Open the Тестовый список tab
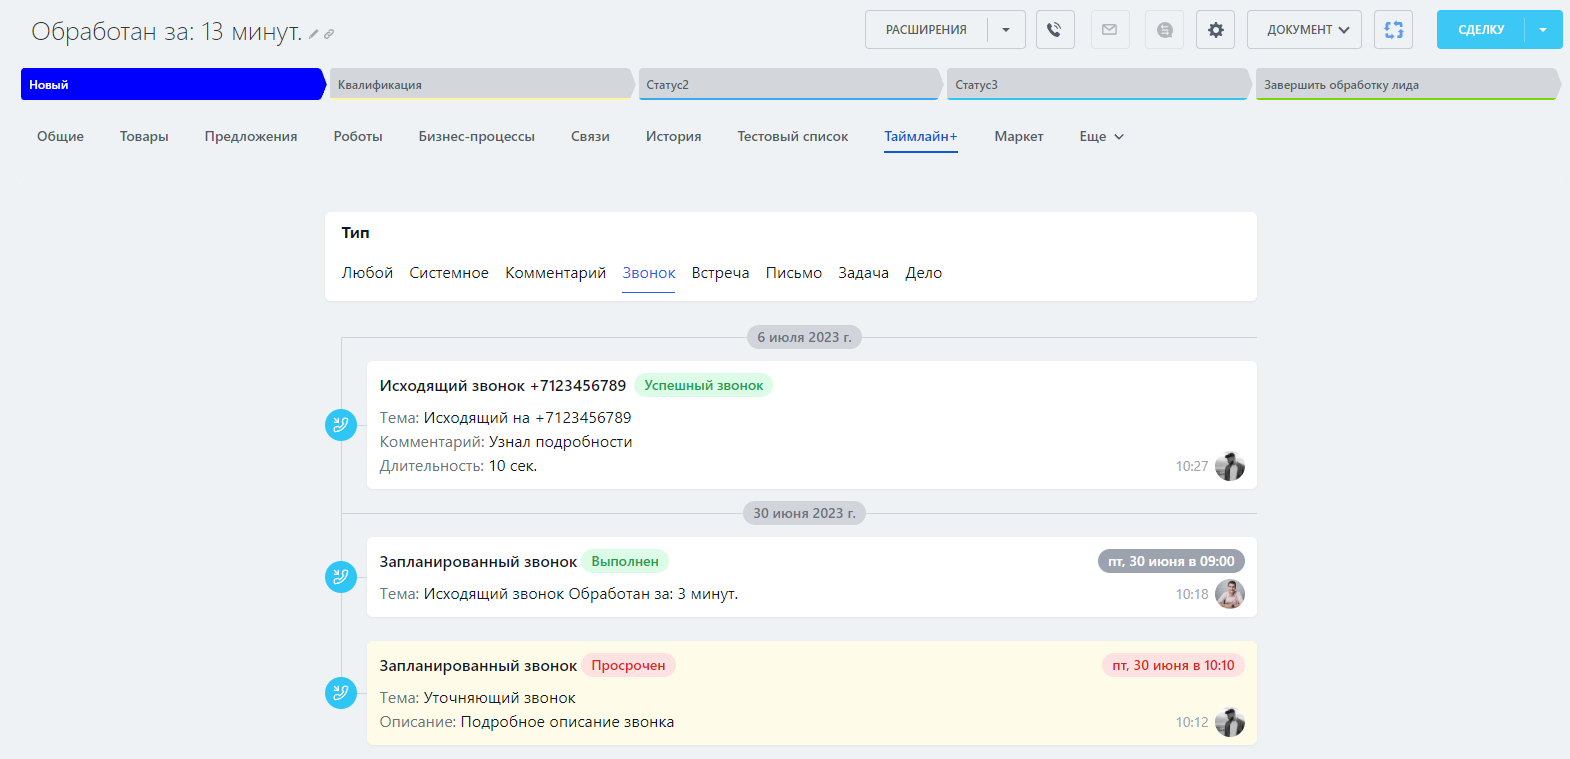 (x=793, y=137)
